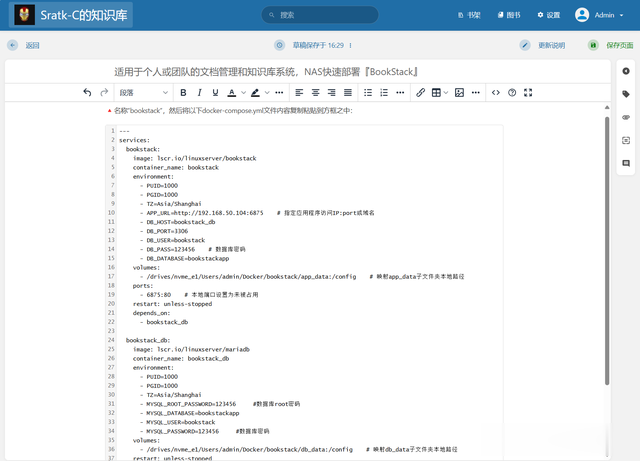Apply text color with the A icon
Viewport: 640px width, 461px height.
pyautogui.click(x=231, y=93)
